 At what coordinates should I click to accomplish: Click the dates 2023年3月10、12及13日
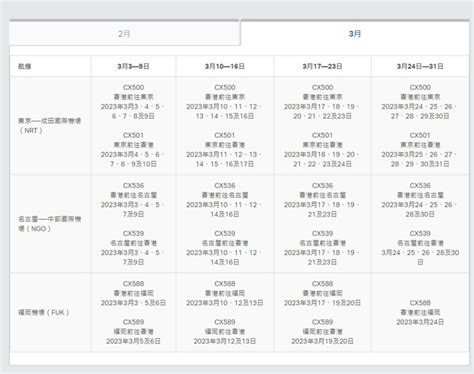(225, 303)
